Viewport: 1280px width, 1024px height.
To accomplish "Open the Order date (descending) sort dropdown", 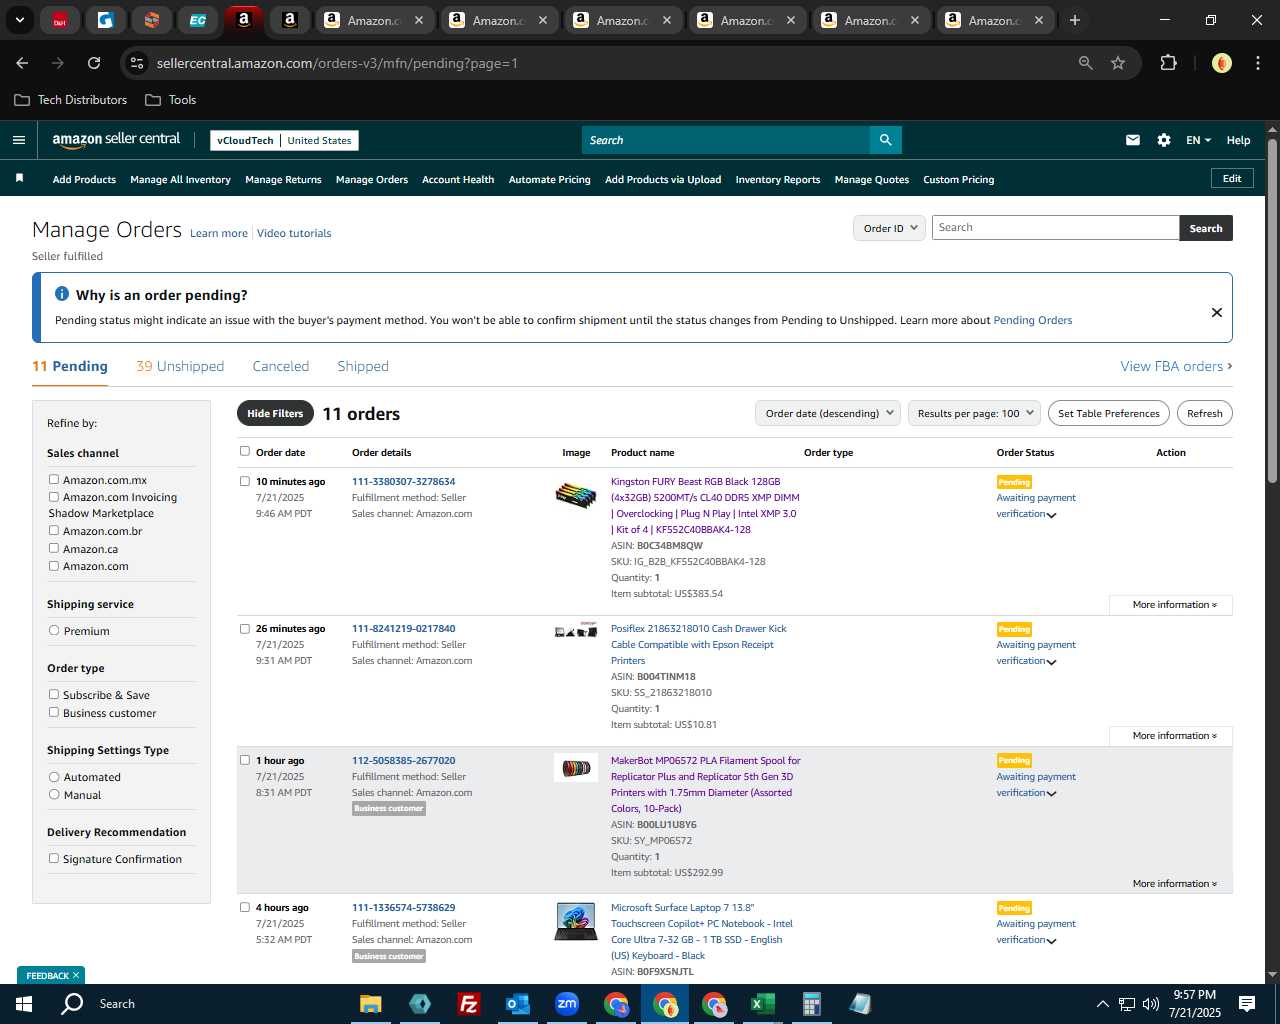I will click(x=828, y=413).
